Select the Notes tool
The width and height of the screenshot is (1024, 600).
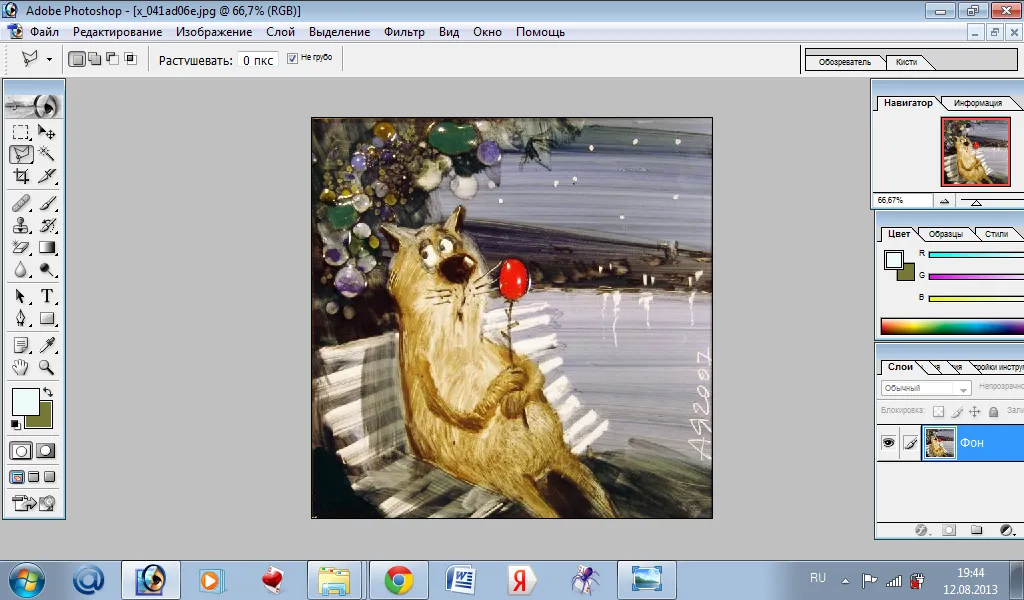21,345
